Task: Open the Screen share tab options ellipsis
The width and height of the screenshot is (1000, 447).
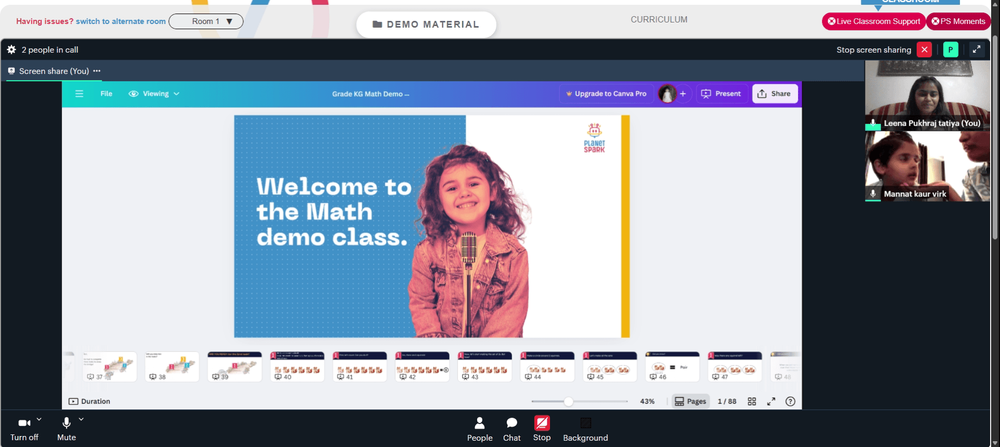Action: click(x=96, y=71)
